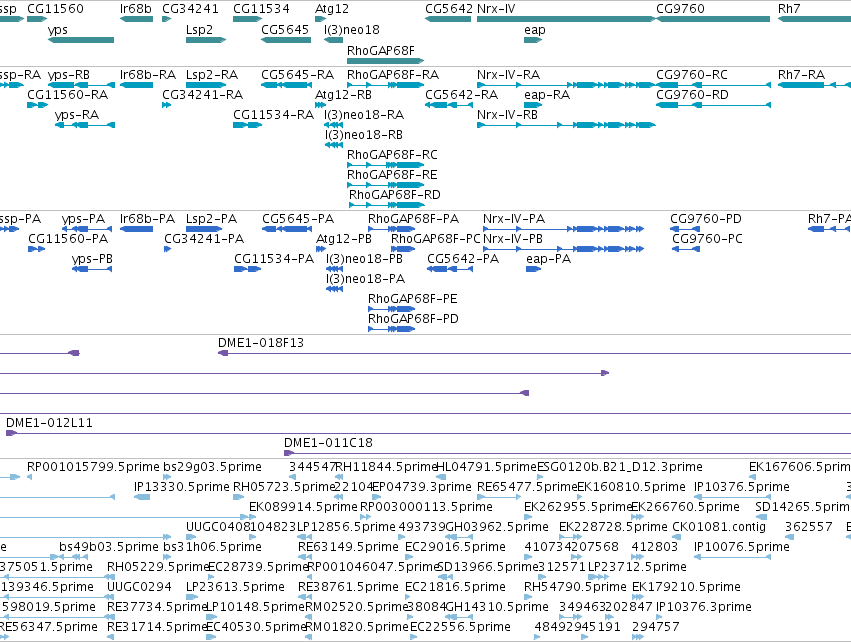Click the CG11534 gene arrow
The image size is (851, 642).
pos(247,19)
